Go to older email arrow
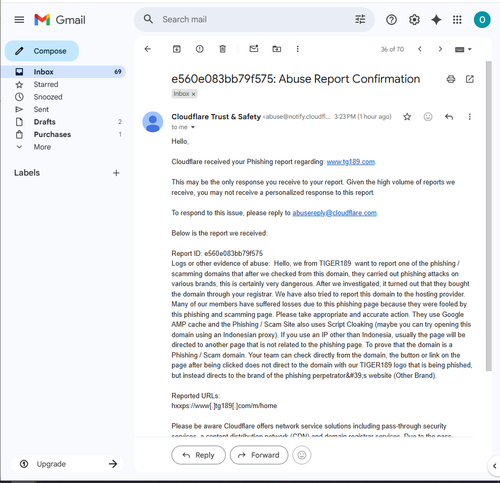The height and width of the screenshot is (483, 500). tap(440, 49)
